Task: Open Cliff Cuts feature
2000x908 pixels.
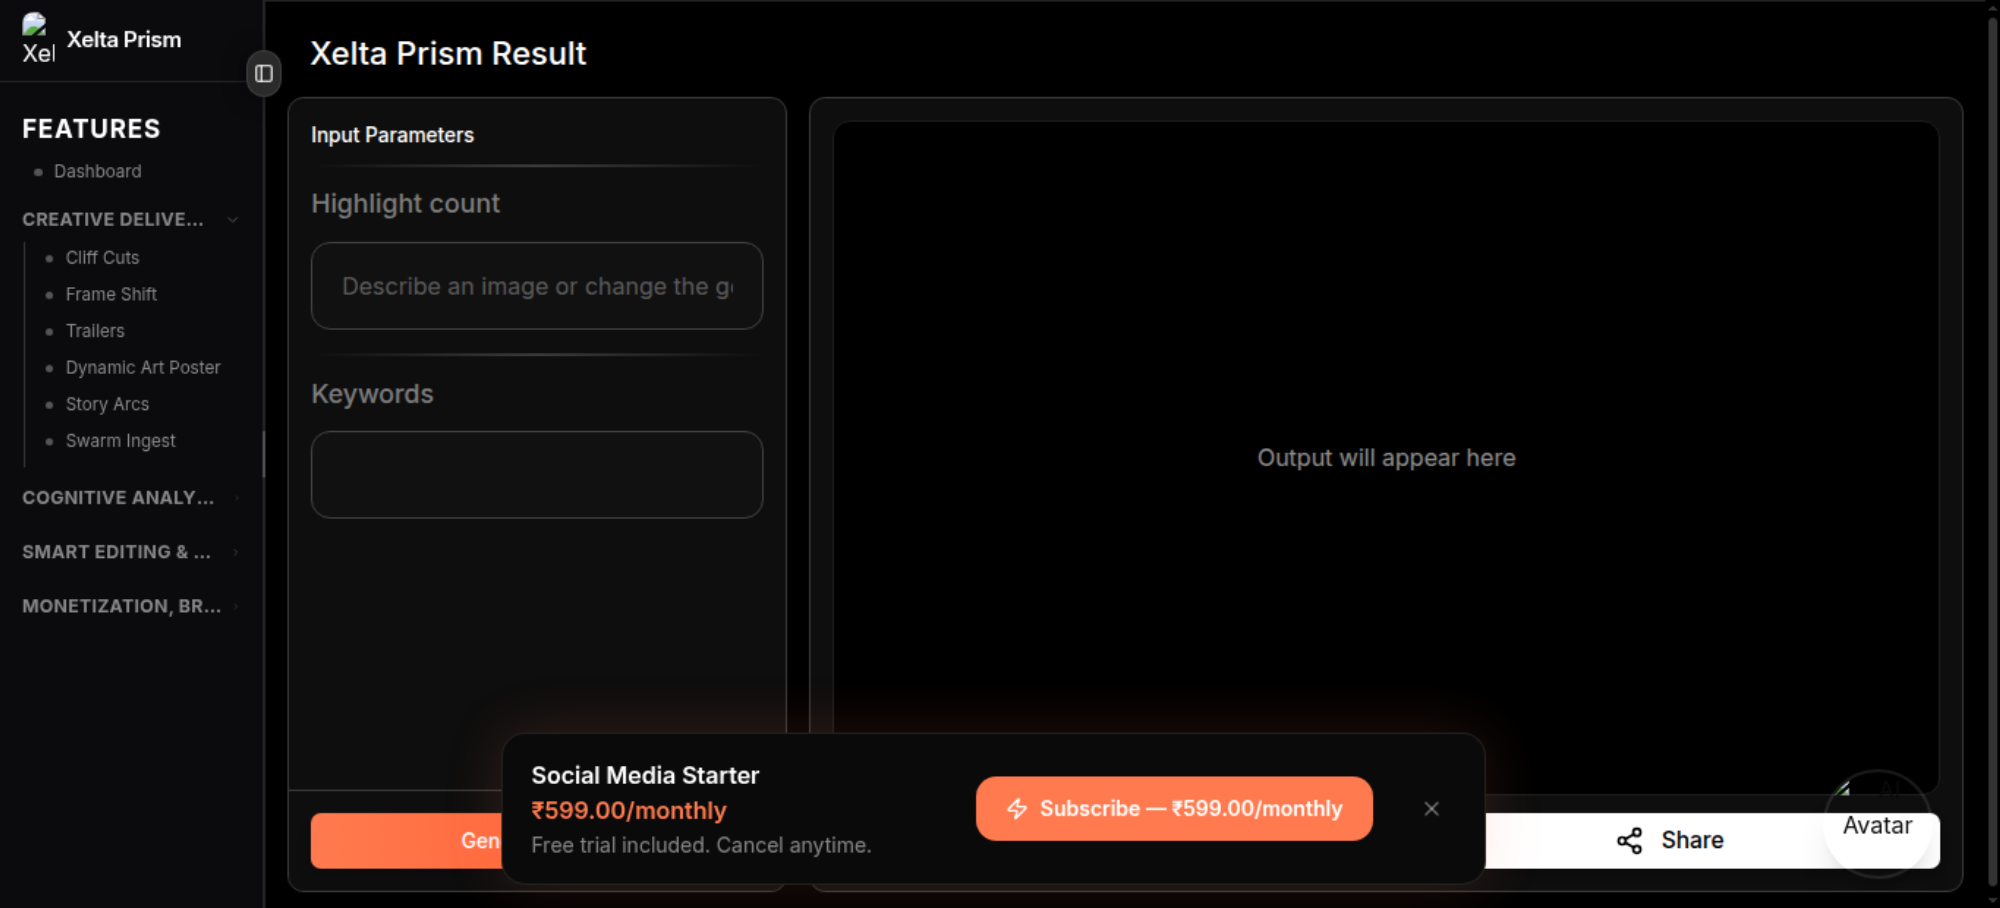Action: pos(102,258)
